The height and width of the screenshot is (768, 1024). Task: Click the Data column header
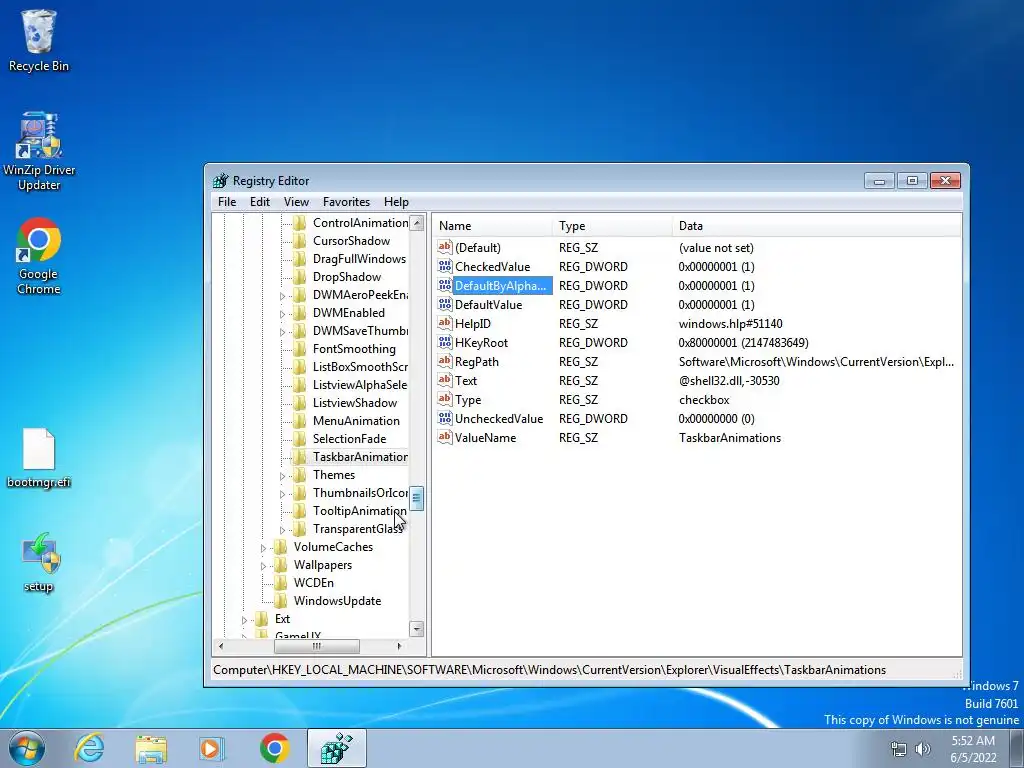coord(816,226)
